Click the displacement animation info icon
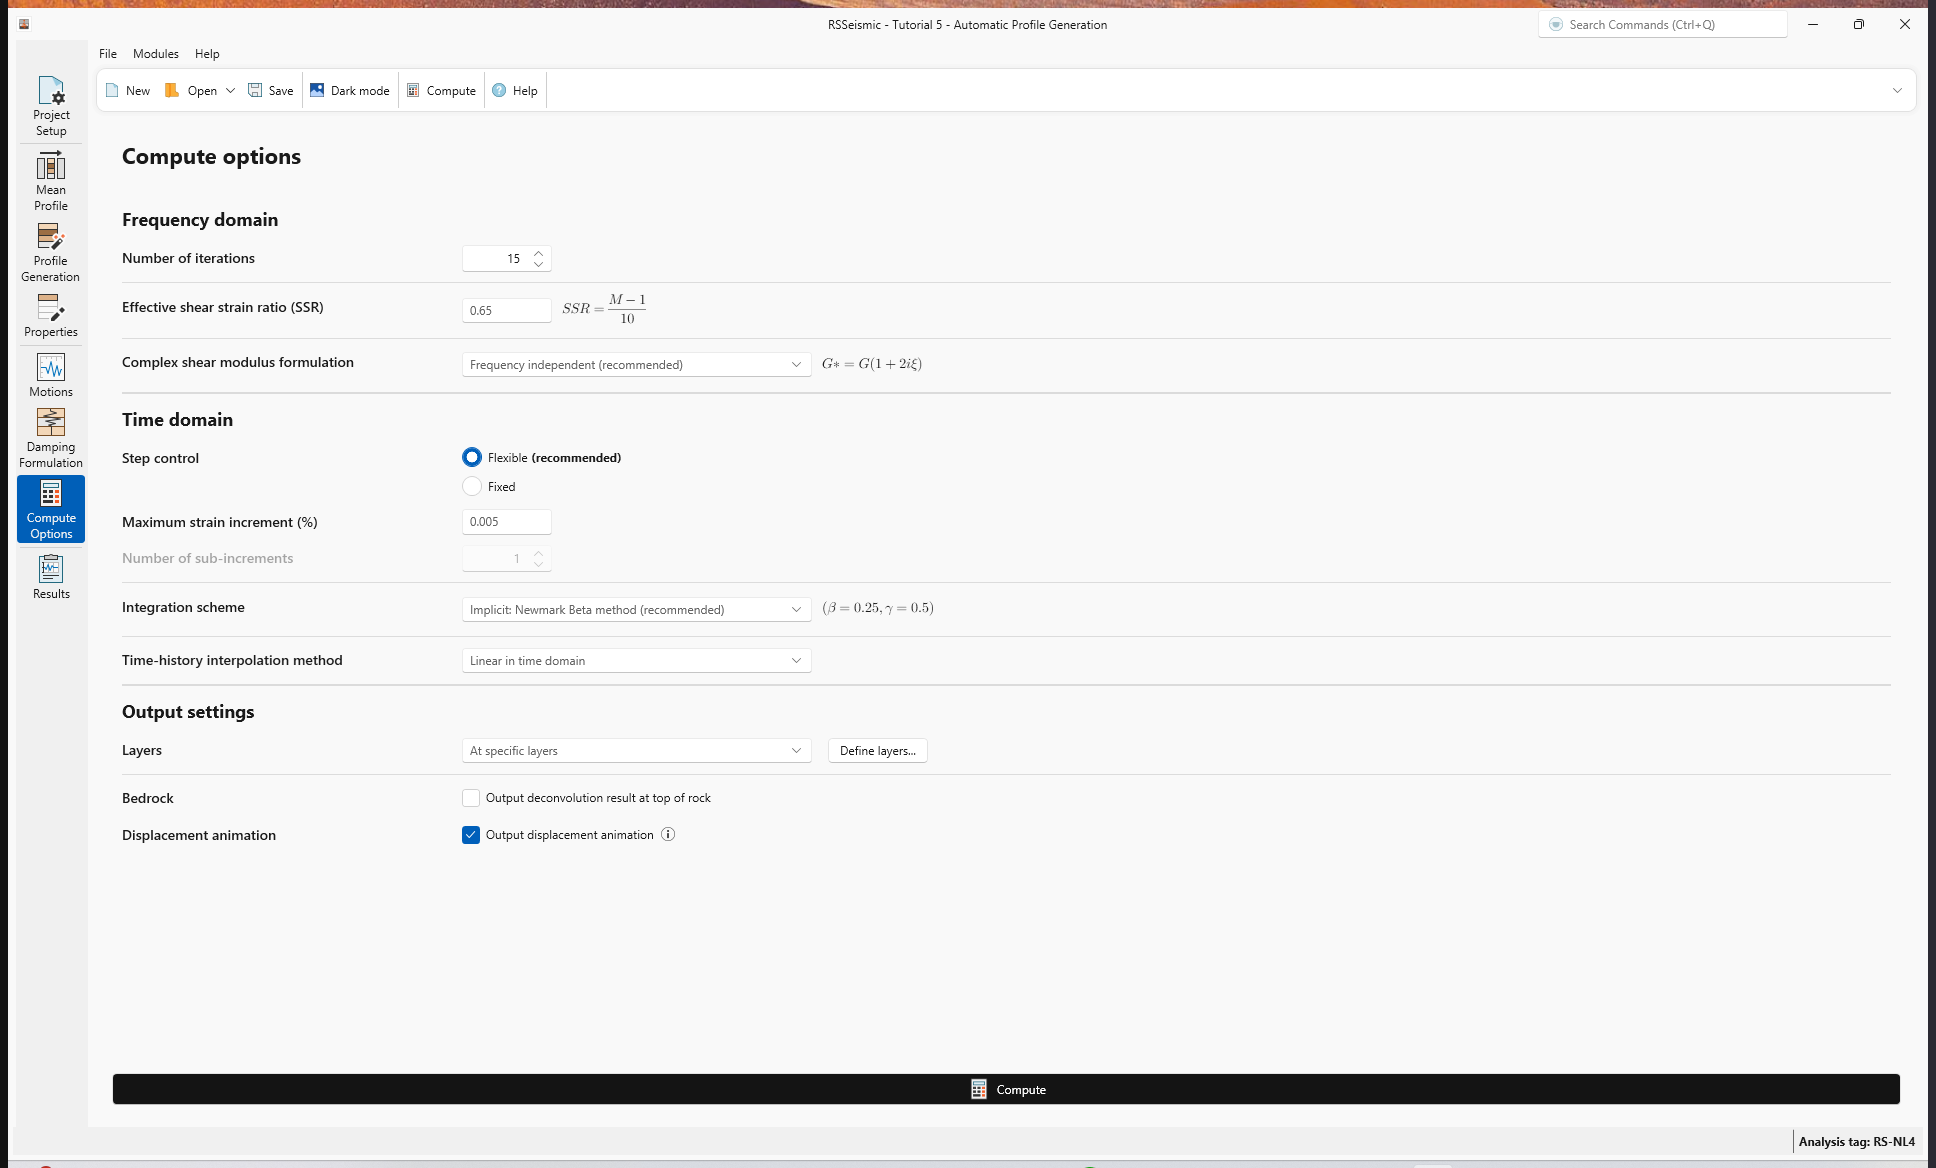Viewport: 1936px width, 1168px height. [x=668, y=834]
